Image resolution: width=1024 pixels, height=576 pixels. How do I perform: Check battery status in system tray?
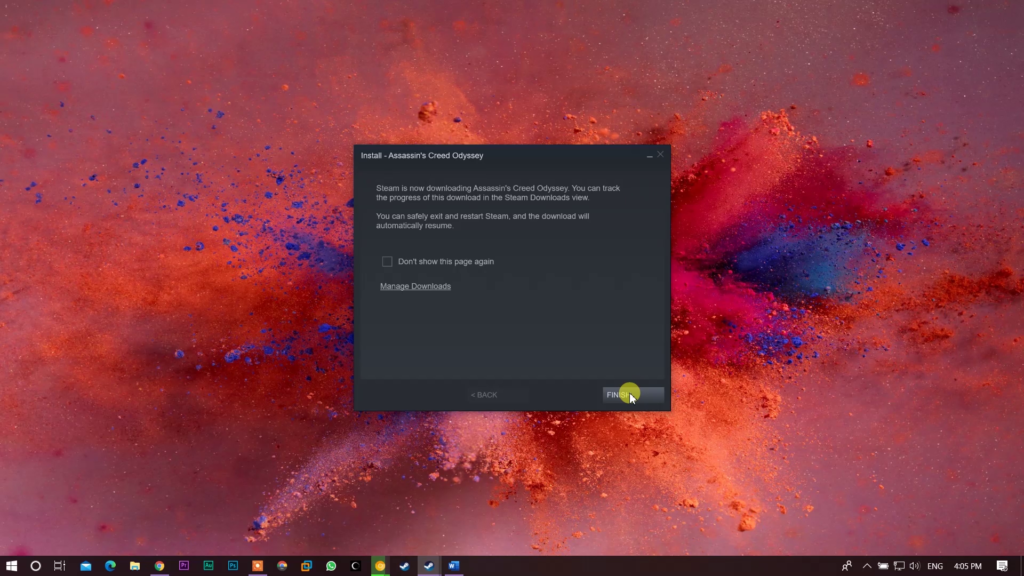[883, 566]
